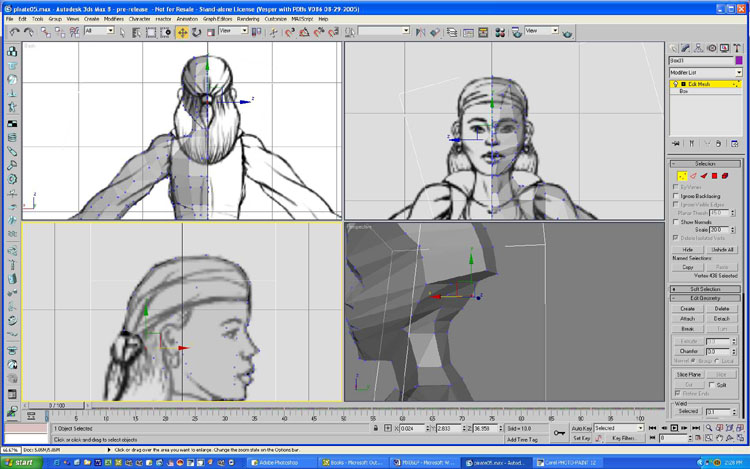This screenshot has width=750, height=469.
Task: Click the Slice Plane button
Action: click(687, 373)
